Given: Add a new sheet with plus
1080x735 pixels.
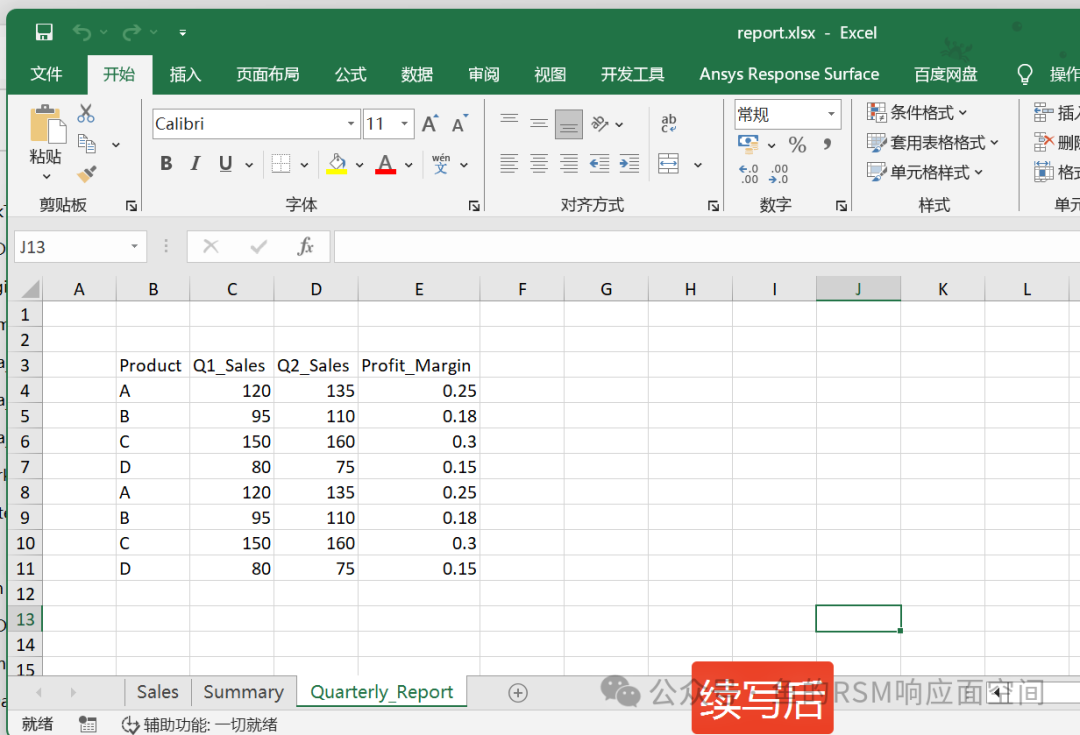Looking at the screenshot, I should pos(518,692).
